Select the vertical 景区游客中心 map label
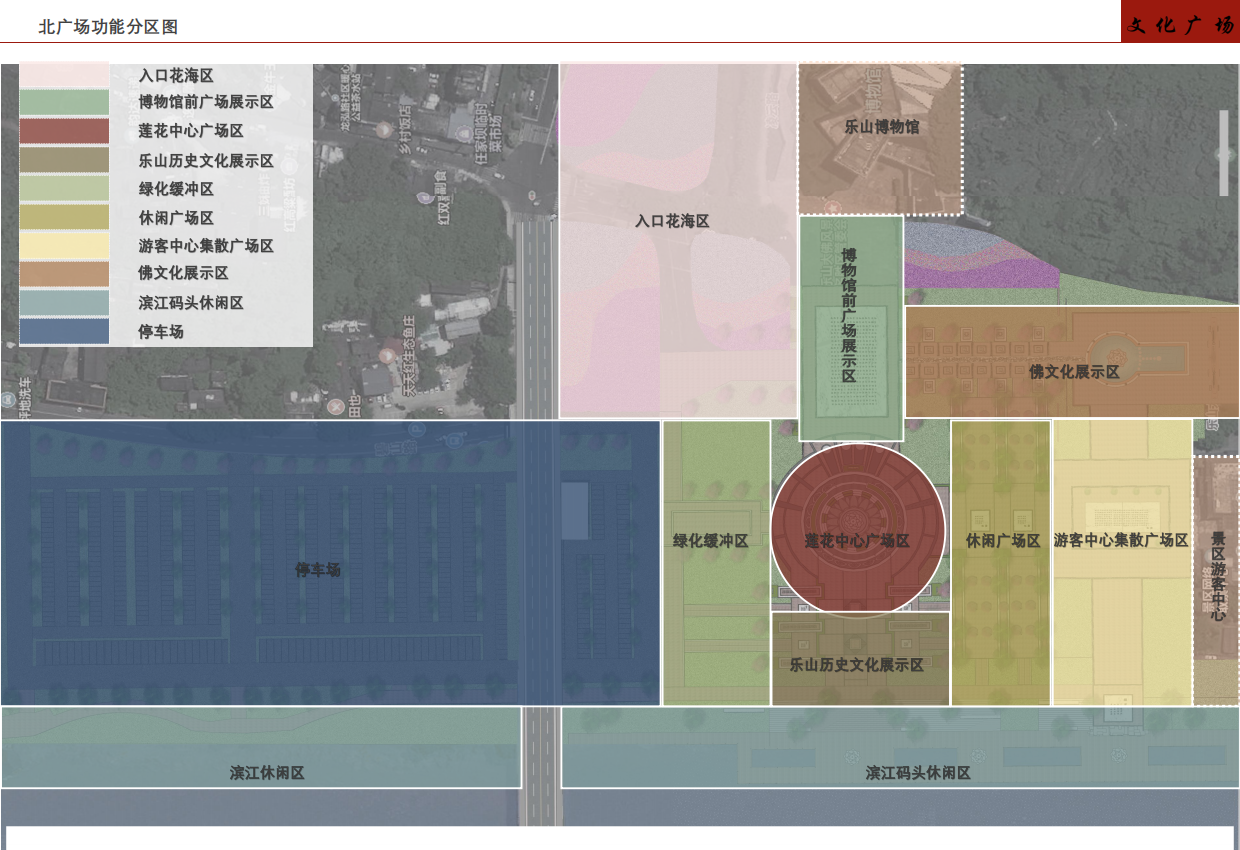Screen dimensions: 1240x850 point(1217,576)
